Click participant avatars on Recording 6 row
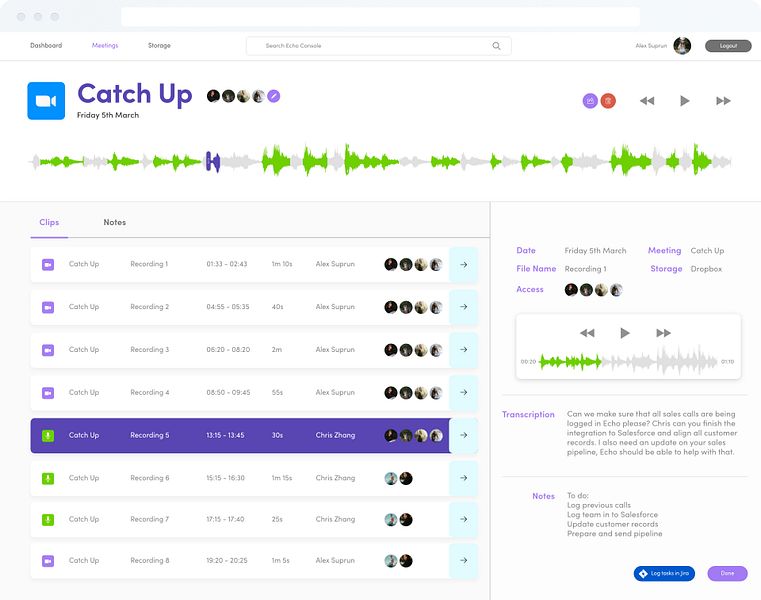The height and width of the screenshot is (600, 761). pos(398,478)
